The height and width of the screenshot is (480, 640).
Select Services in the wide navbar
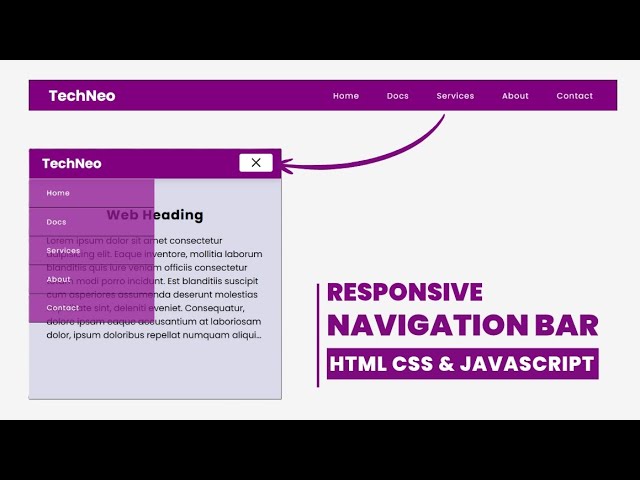(x=455, y=96)
